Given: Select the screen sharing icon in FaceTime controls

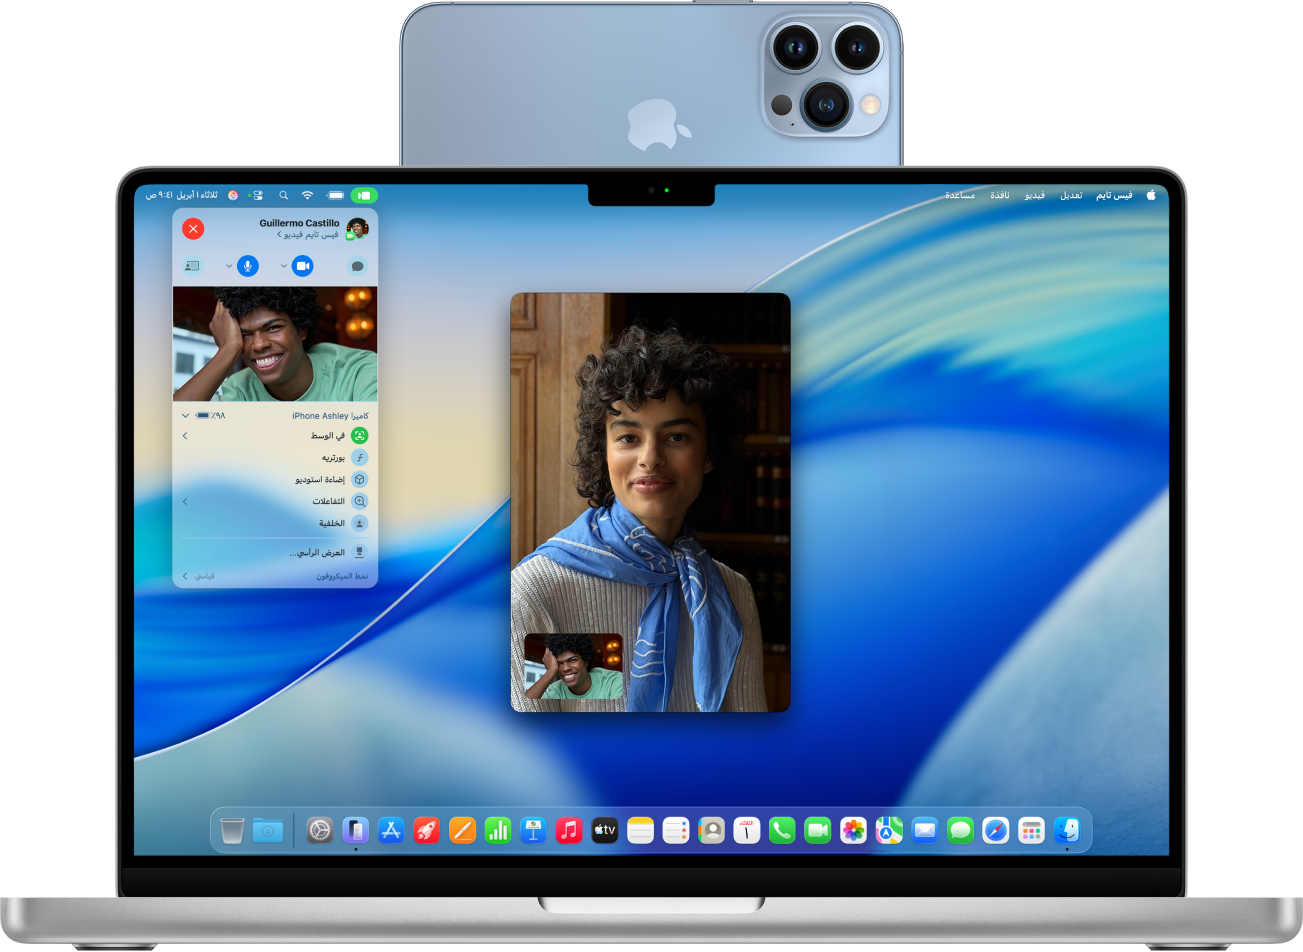Looking at the screenshot, I should point(193,267).
